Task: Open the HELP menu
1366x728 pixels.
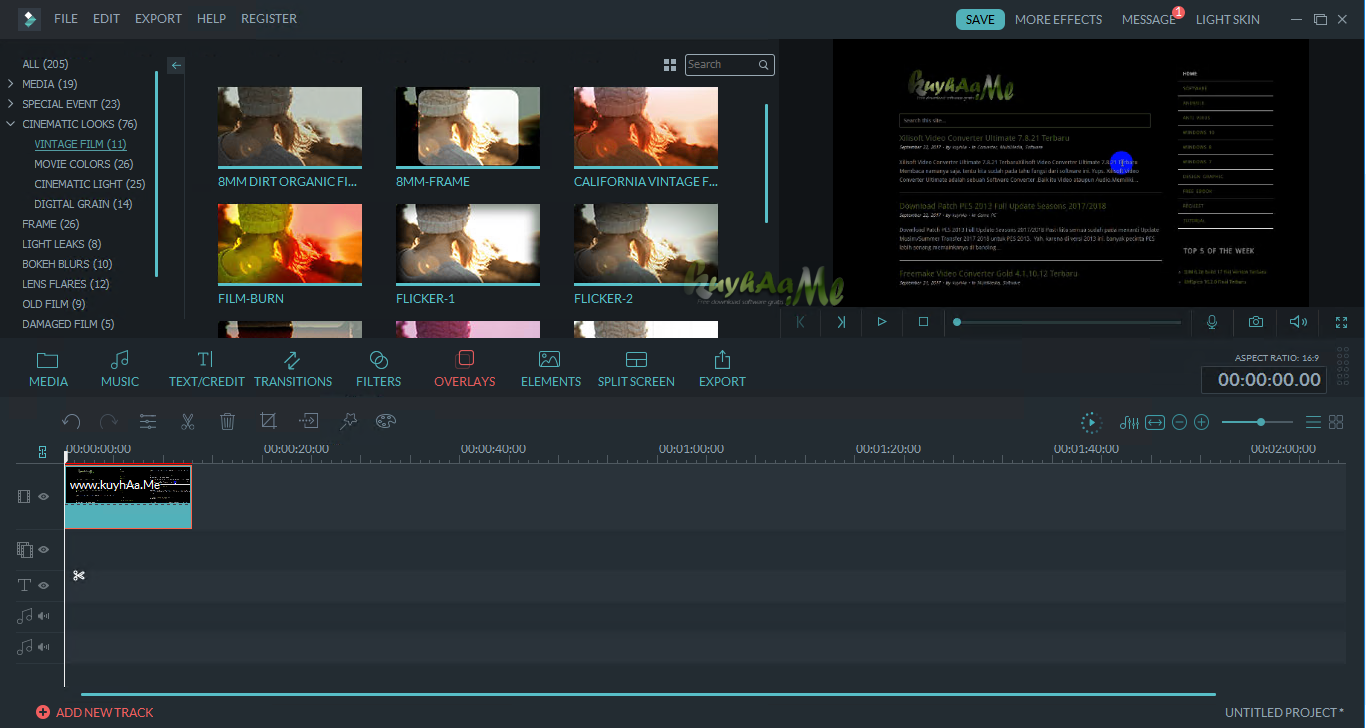Action: pyautogui.click(x=211, y=19)
